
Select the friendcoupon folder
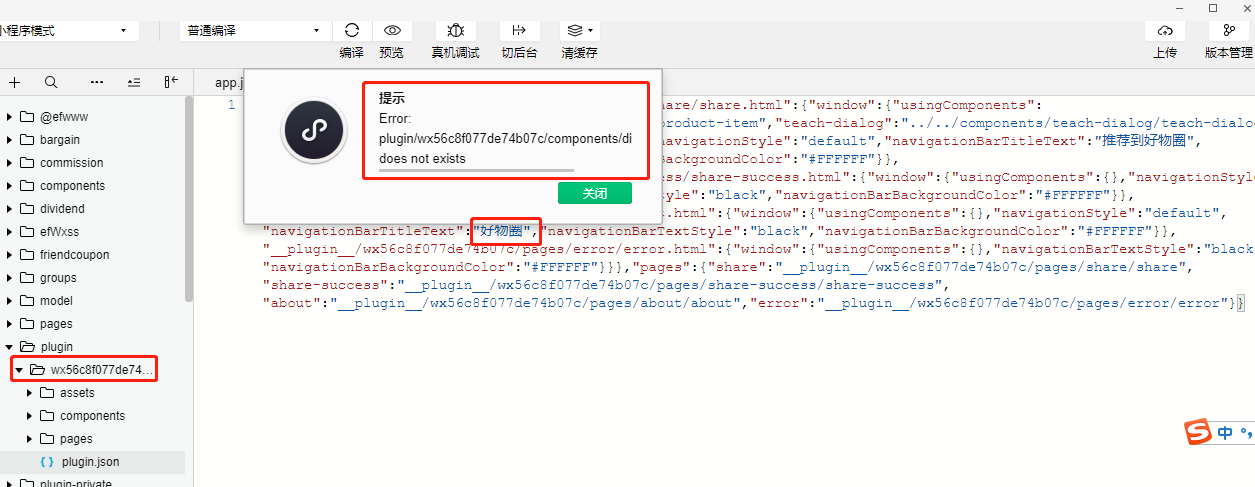click(75, 255)
